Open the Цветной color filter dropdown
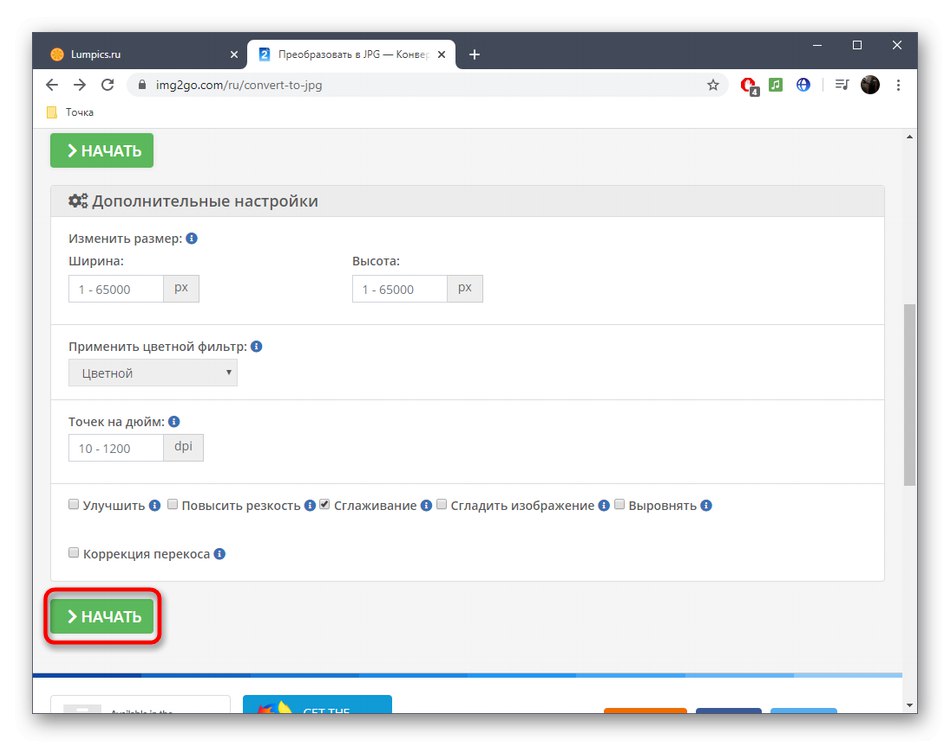The image size is (950, 746). click(153, 373)
